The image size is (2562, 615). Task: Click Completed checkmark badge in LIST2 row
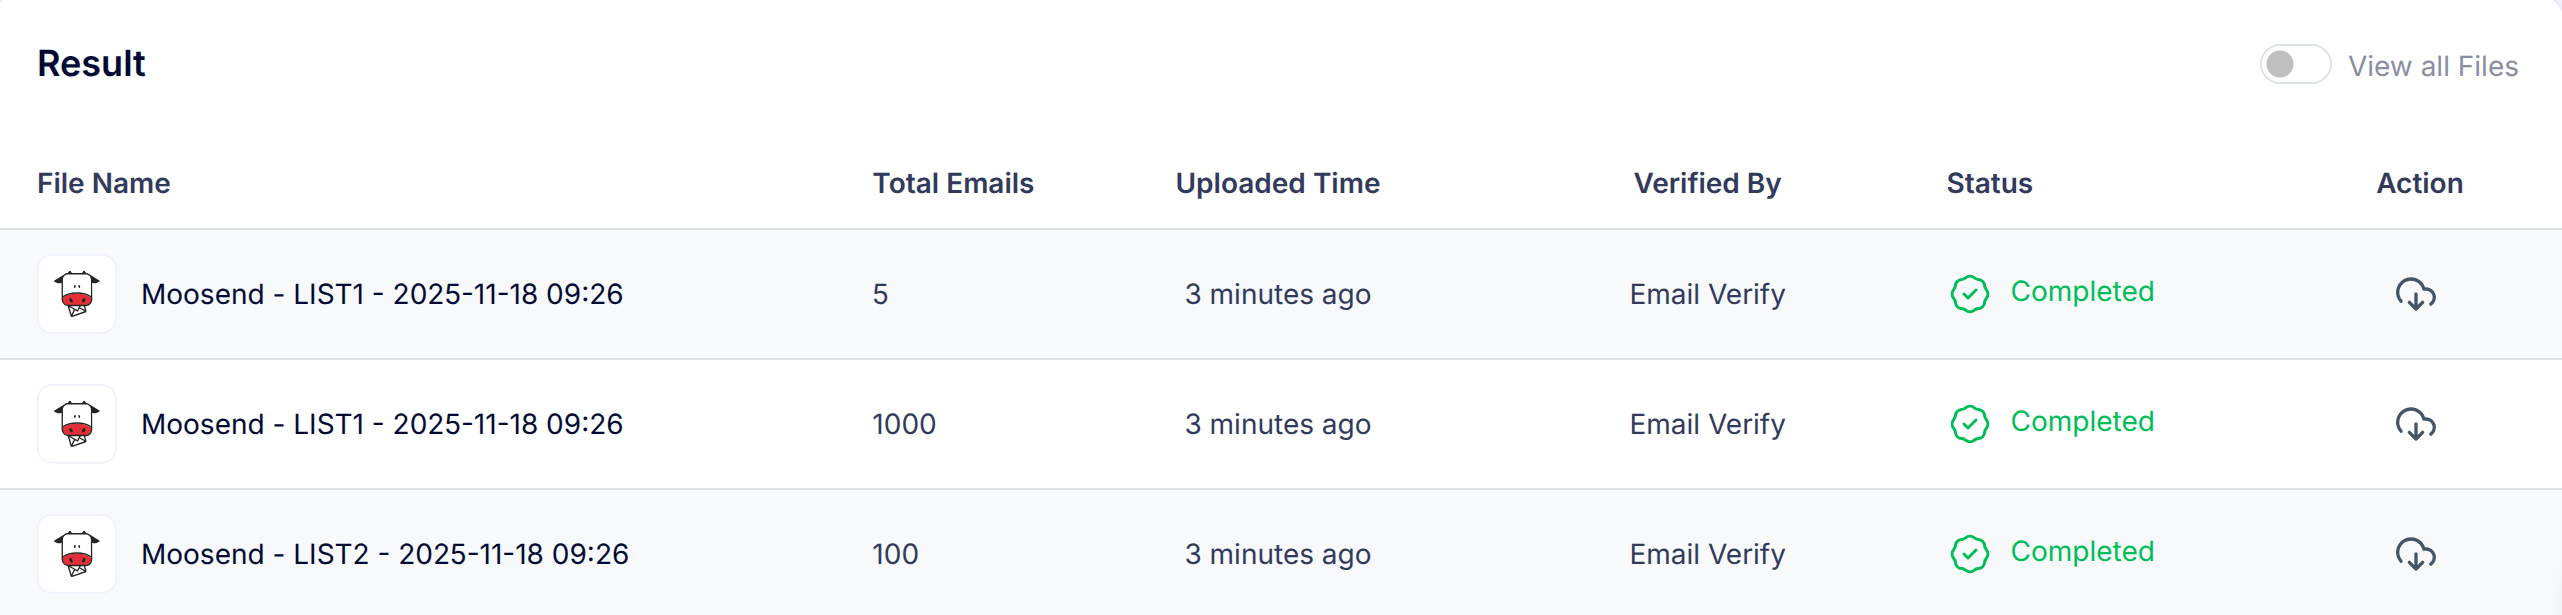click(x=1969, y=554)
